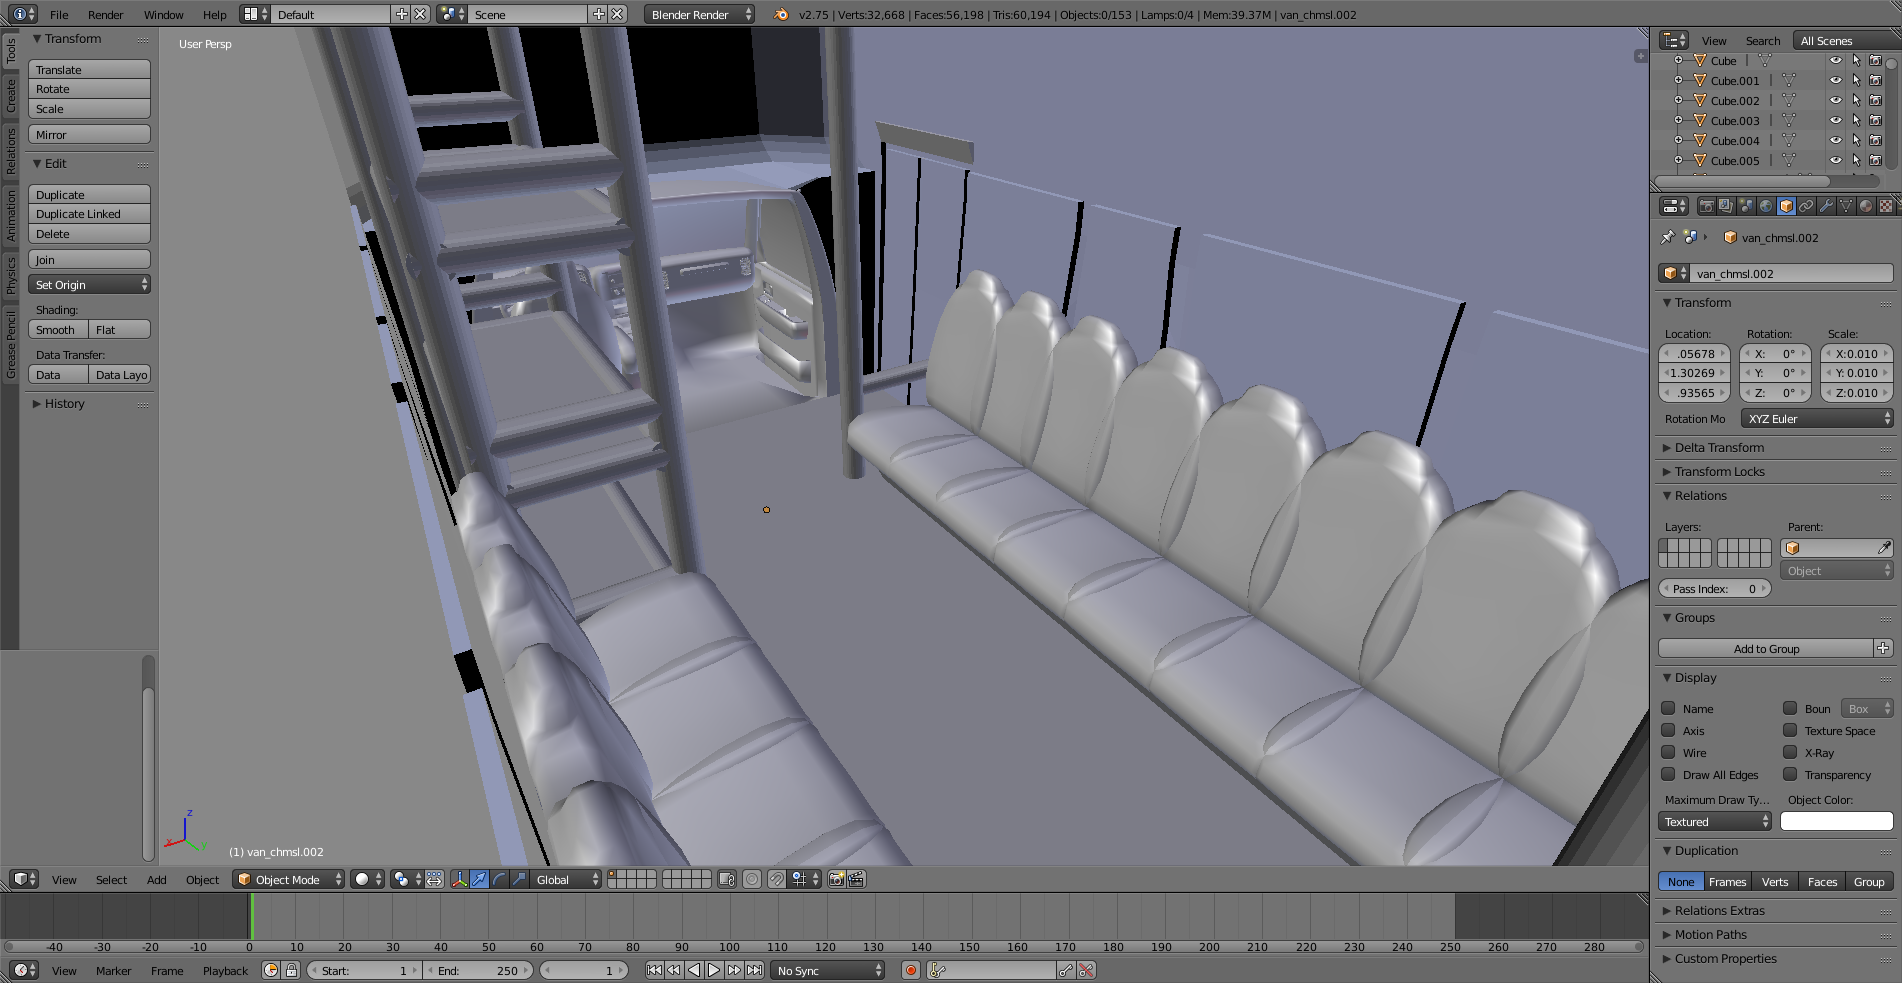Select the Translate manipulator arrow
Image resolution: width=1902 pixels, height=983 pixels.
[x=479, y=879]
